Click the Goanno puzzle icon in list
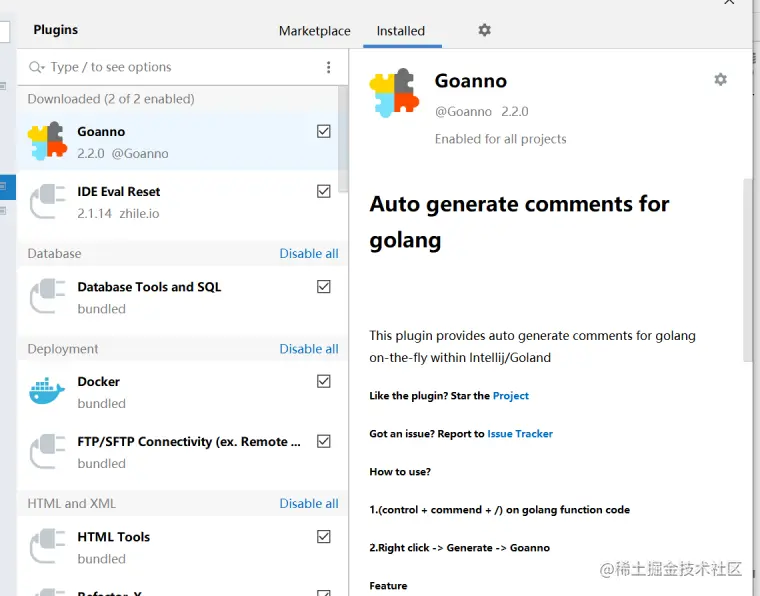This screenshot has height=596, width=760. tap(47, 141)
